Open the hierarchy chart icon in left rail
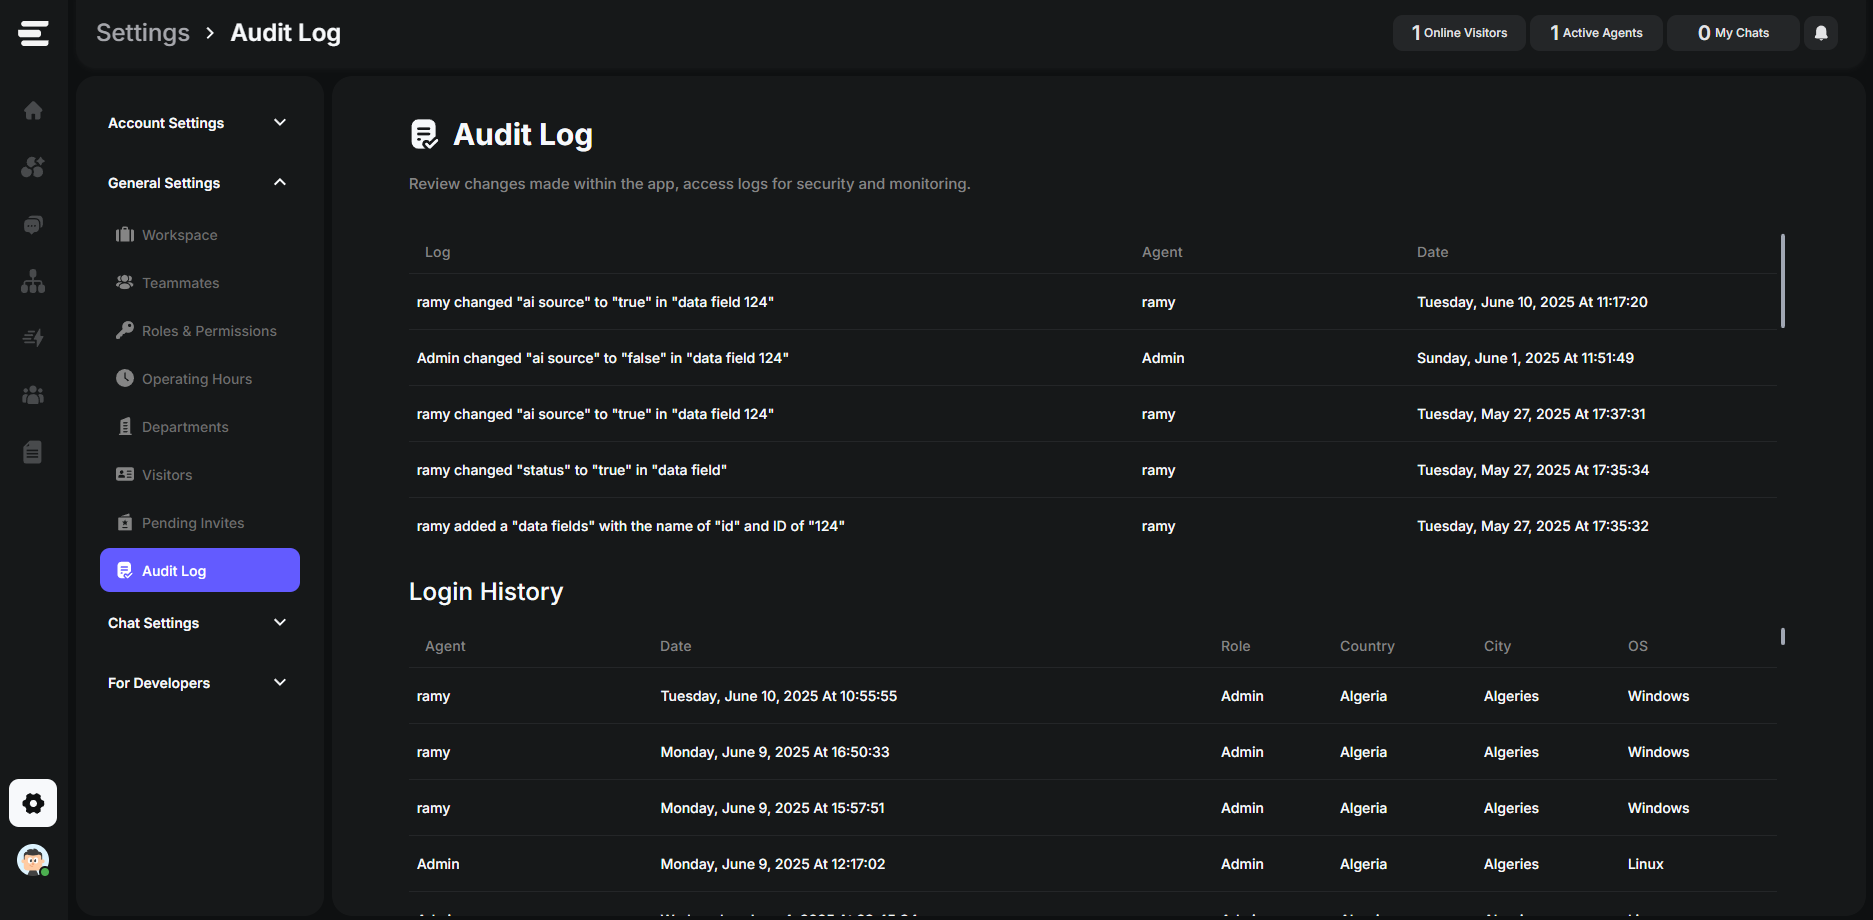The width and height of the screenshot is (1873, 920). coord(33,281)
